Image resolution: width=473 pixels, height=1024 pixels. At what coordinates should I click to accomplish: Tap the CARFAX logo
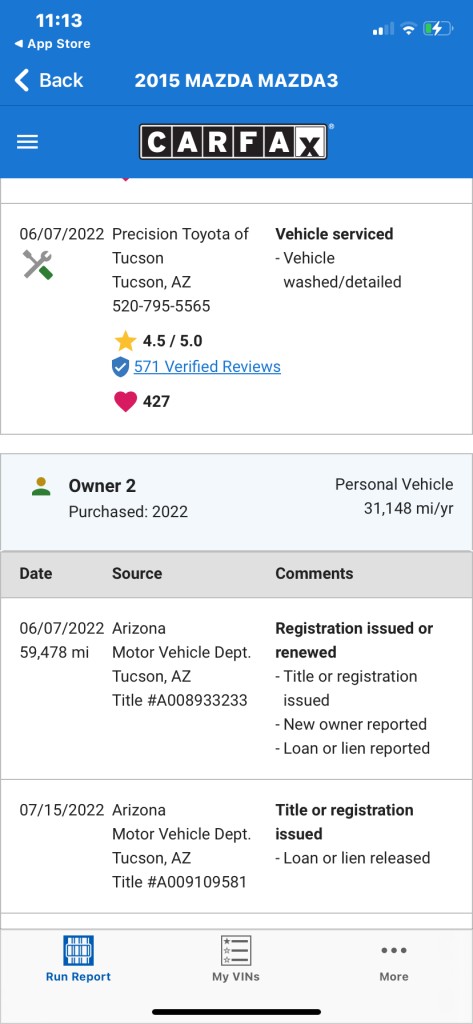233,142
